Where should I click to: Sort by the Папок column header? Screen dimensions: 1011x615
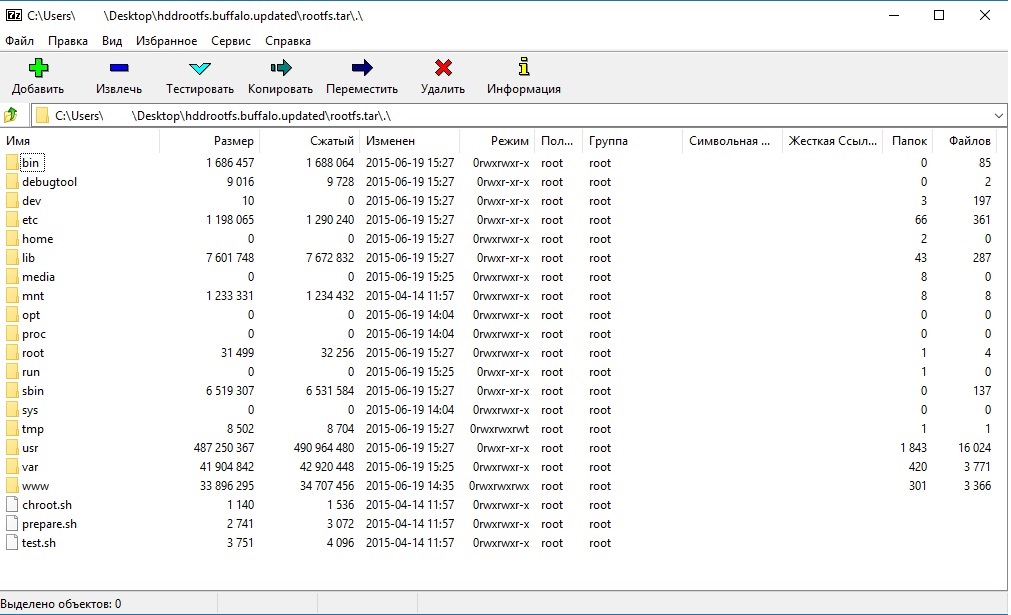(908, 141)
